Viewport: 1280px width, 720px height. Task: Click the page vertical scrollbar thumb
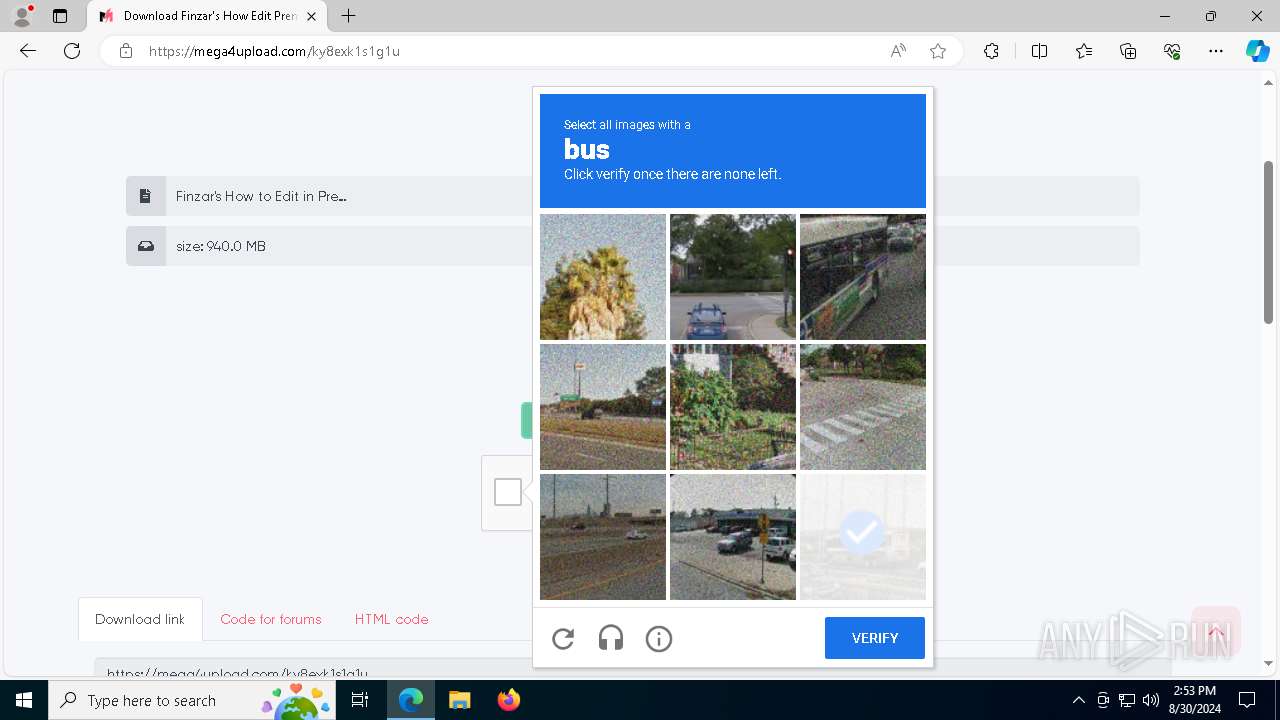coord(1268,242)
